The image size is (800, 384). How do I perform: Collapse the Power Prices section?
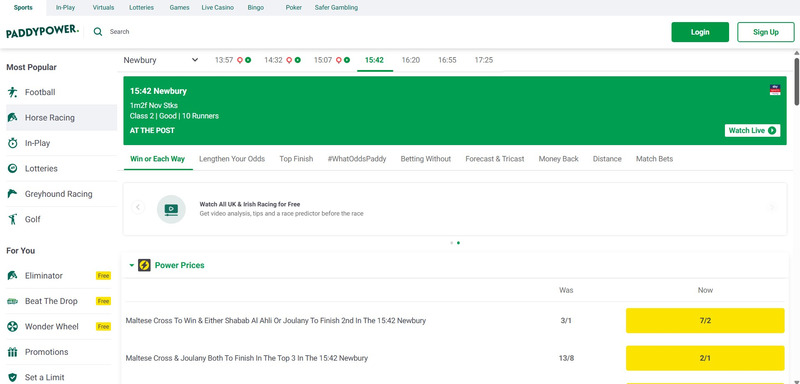[132, 265]
